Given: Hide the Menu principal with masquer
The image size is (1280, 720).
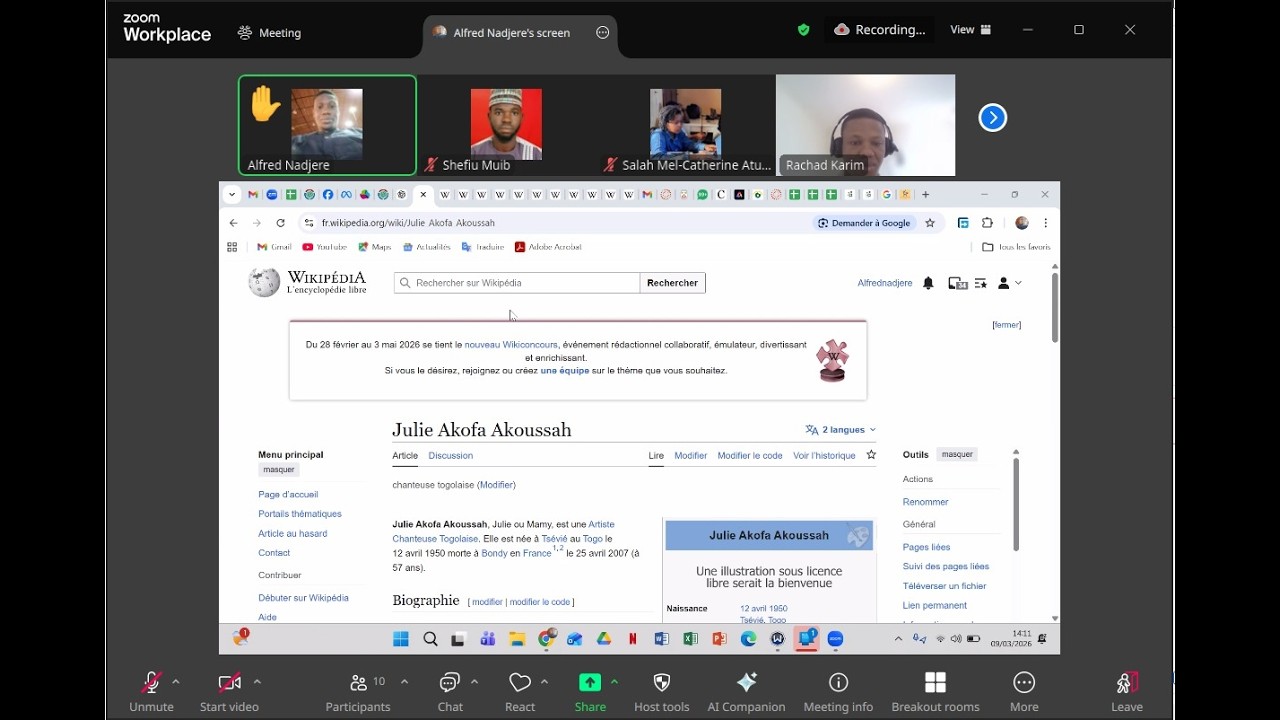Looking at the screenshot, I should [x=279, y=470].
